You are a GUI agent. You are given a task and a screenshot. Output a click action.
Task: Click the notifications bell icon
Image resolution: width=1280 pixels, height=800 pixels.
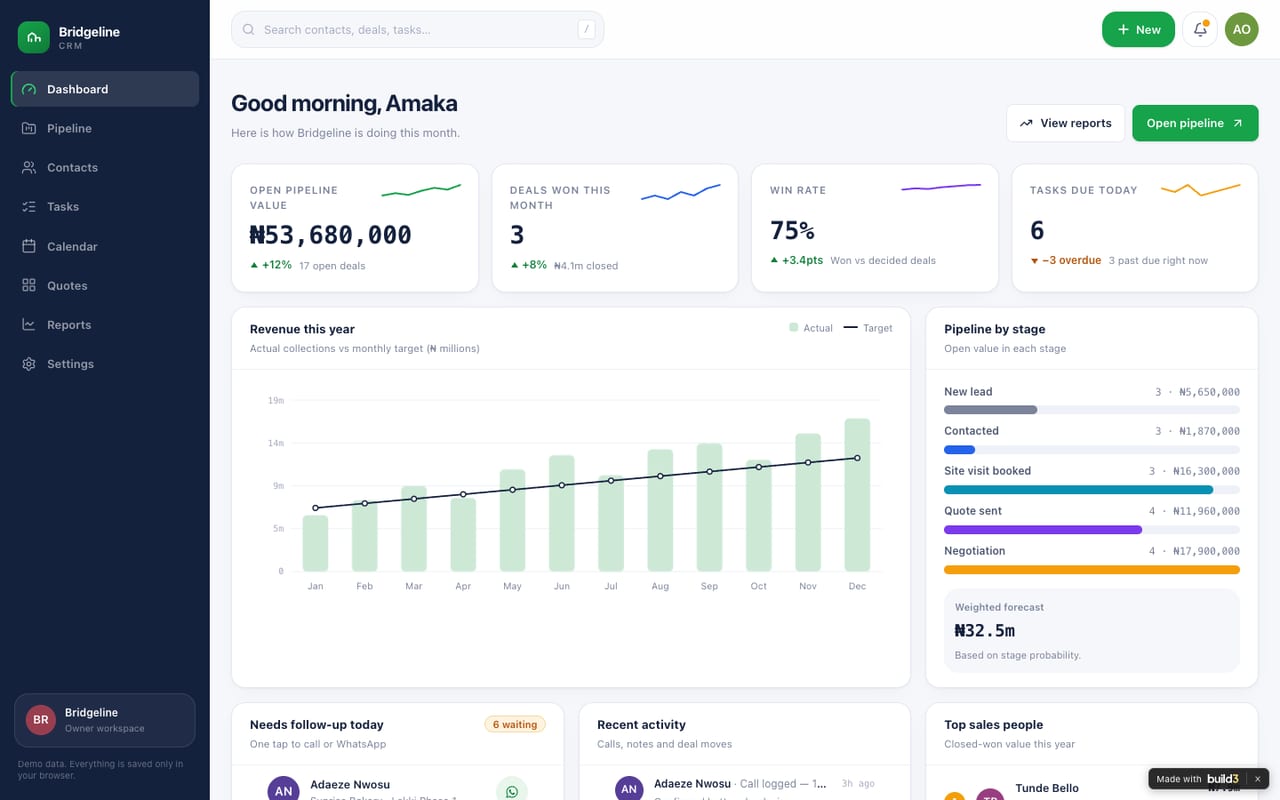(1200, 29)
